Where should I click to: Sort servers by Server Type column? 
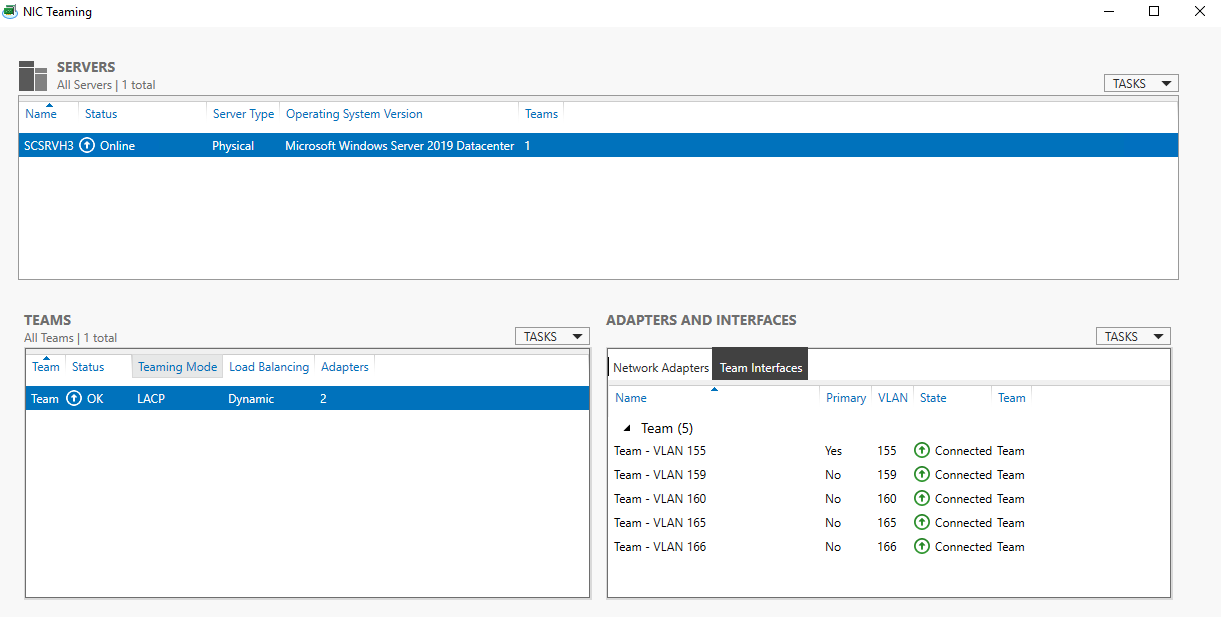coord(243,114)
